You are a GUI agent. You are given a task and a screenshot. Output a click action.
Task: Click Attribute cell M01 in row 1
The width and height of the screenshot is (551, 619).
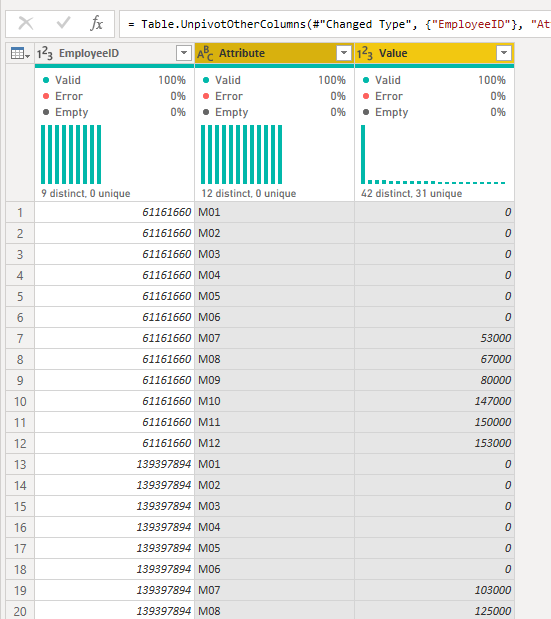[x=274, y=212]
